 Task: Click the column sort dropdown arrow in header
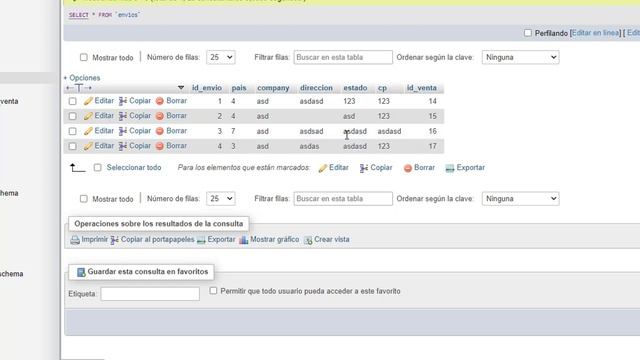pyautogui.click(x=181, y=88)
